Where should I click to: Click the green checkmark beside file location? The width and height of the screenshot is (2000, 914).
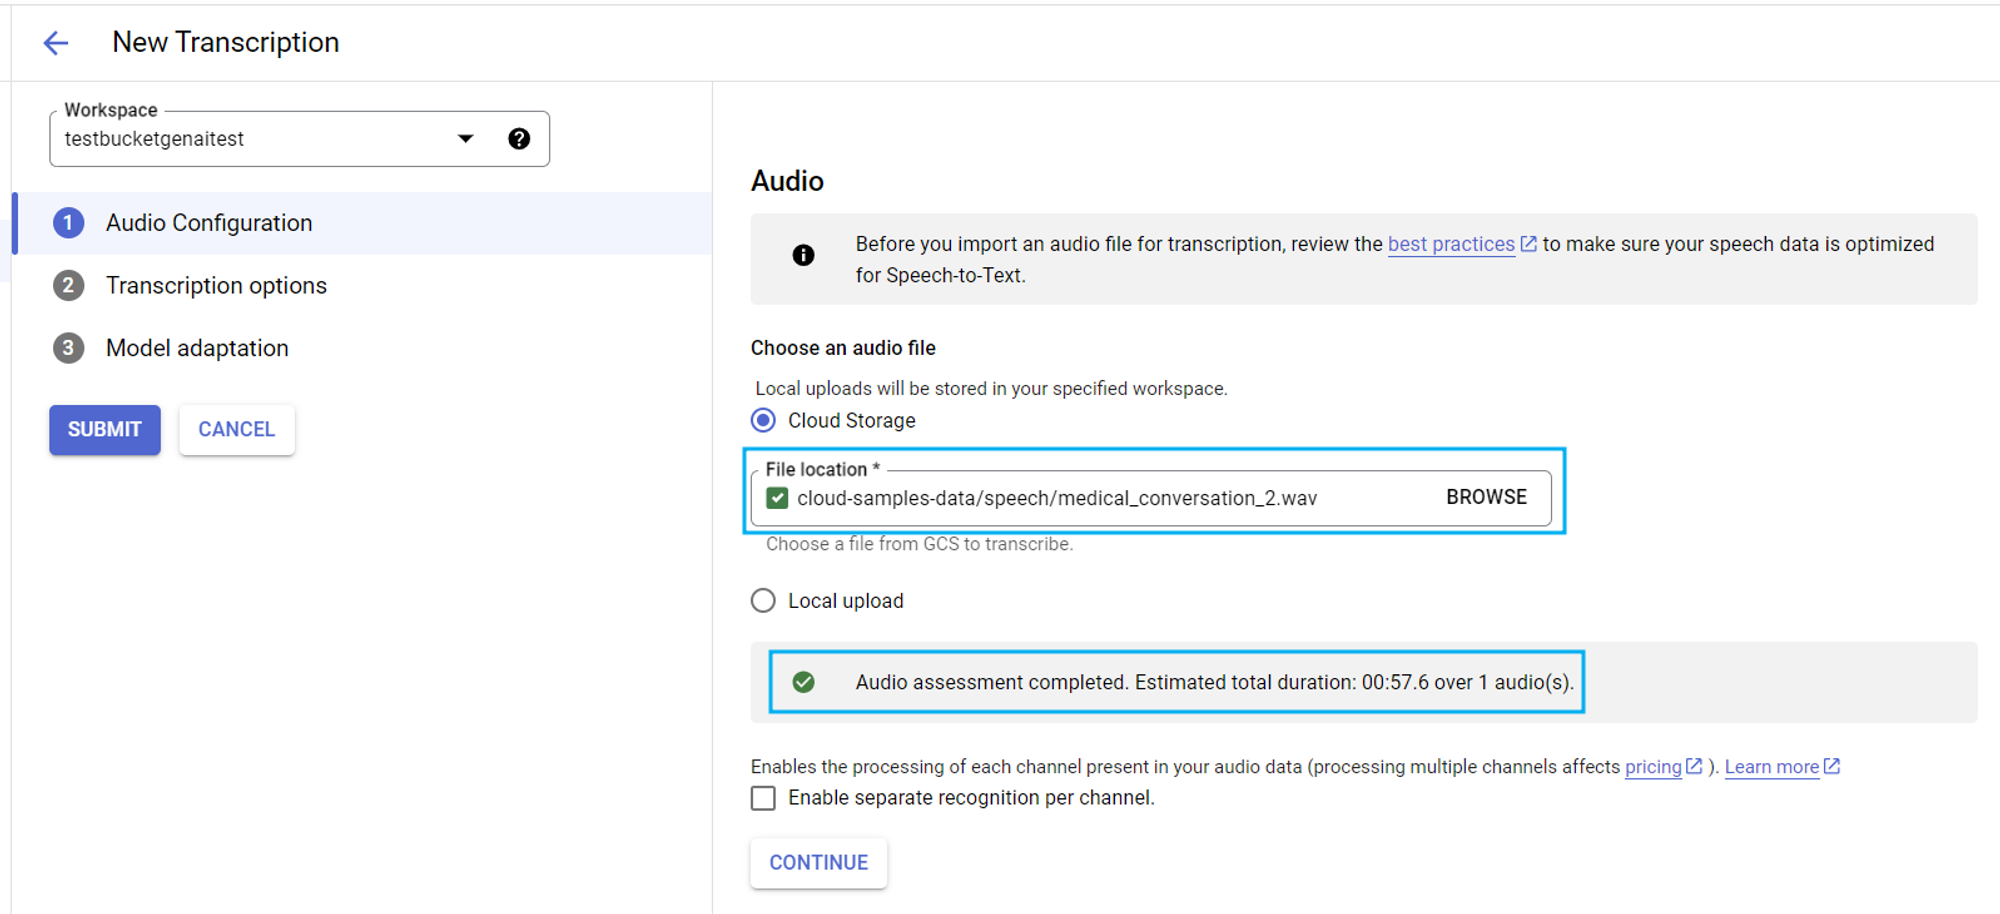777,498
